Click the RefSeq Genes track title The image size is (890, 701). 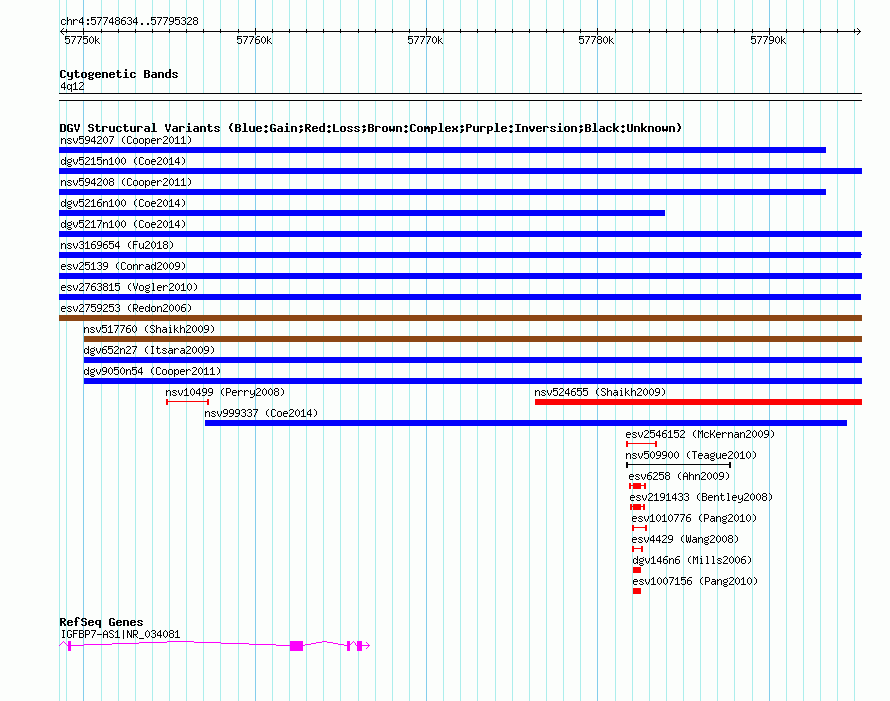coord(101,622)
